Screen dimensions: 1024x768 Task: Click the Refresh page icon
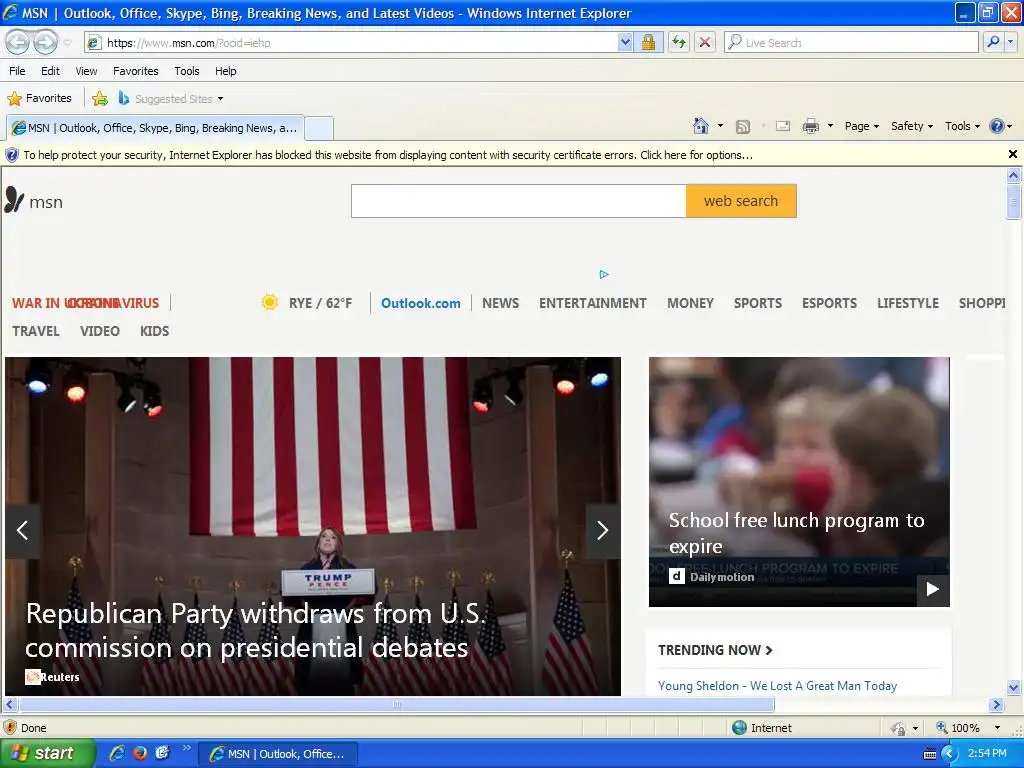tap(679, 42)
